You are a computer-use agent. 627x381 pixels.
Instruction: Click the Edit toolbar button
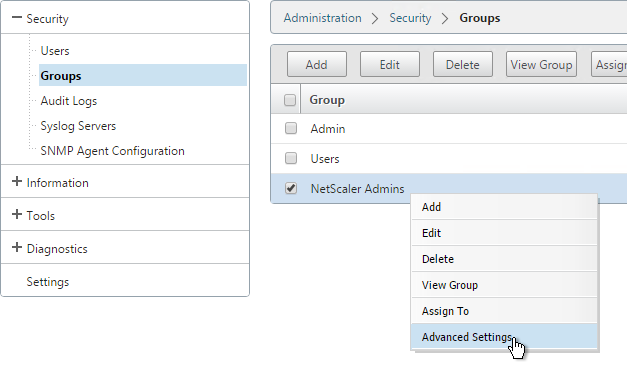(x=390, y=64)
